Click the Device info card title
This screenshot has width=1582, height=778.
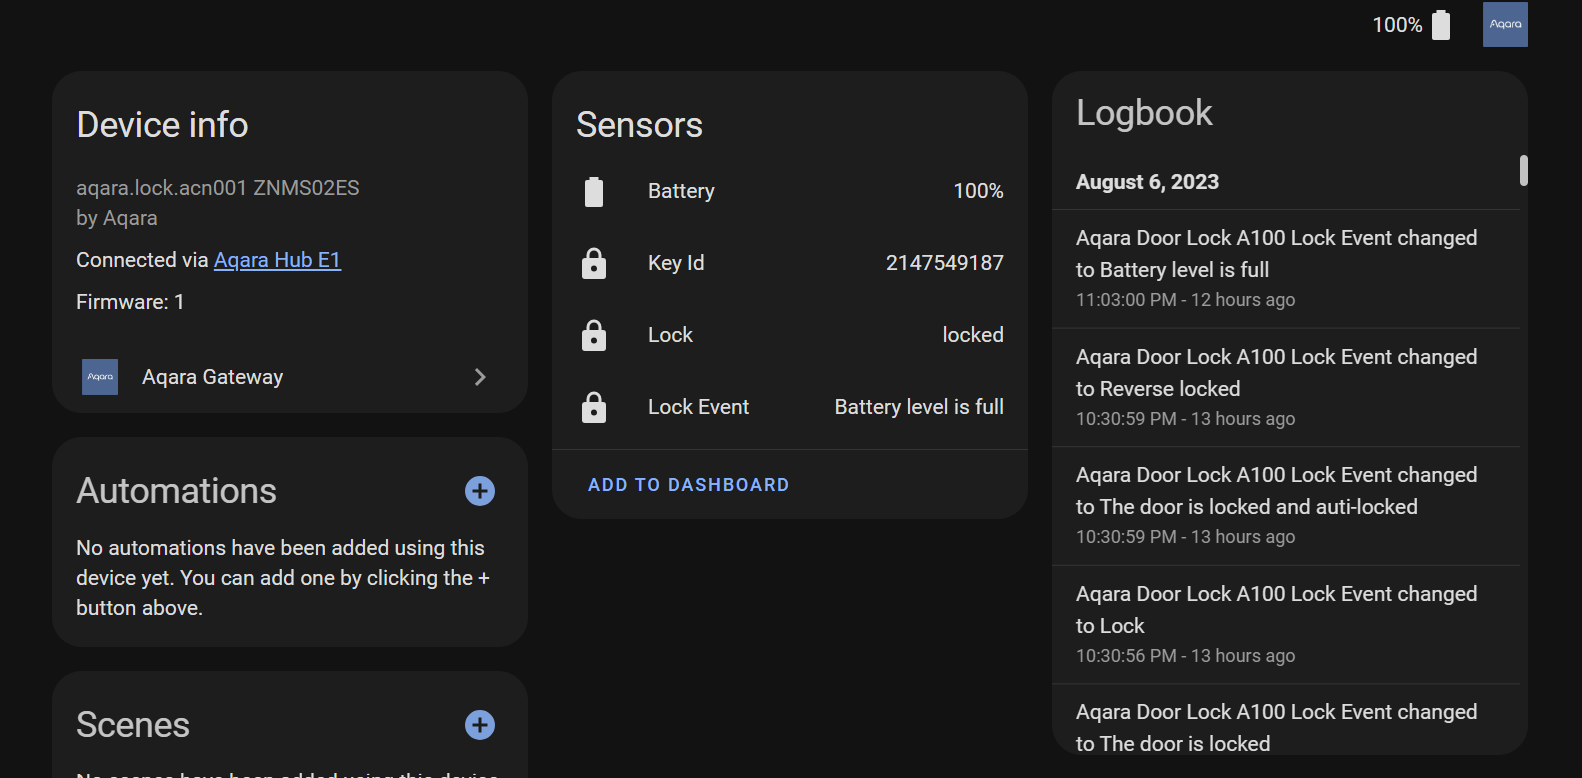point(162,125)
